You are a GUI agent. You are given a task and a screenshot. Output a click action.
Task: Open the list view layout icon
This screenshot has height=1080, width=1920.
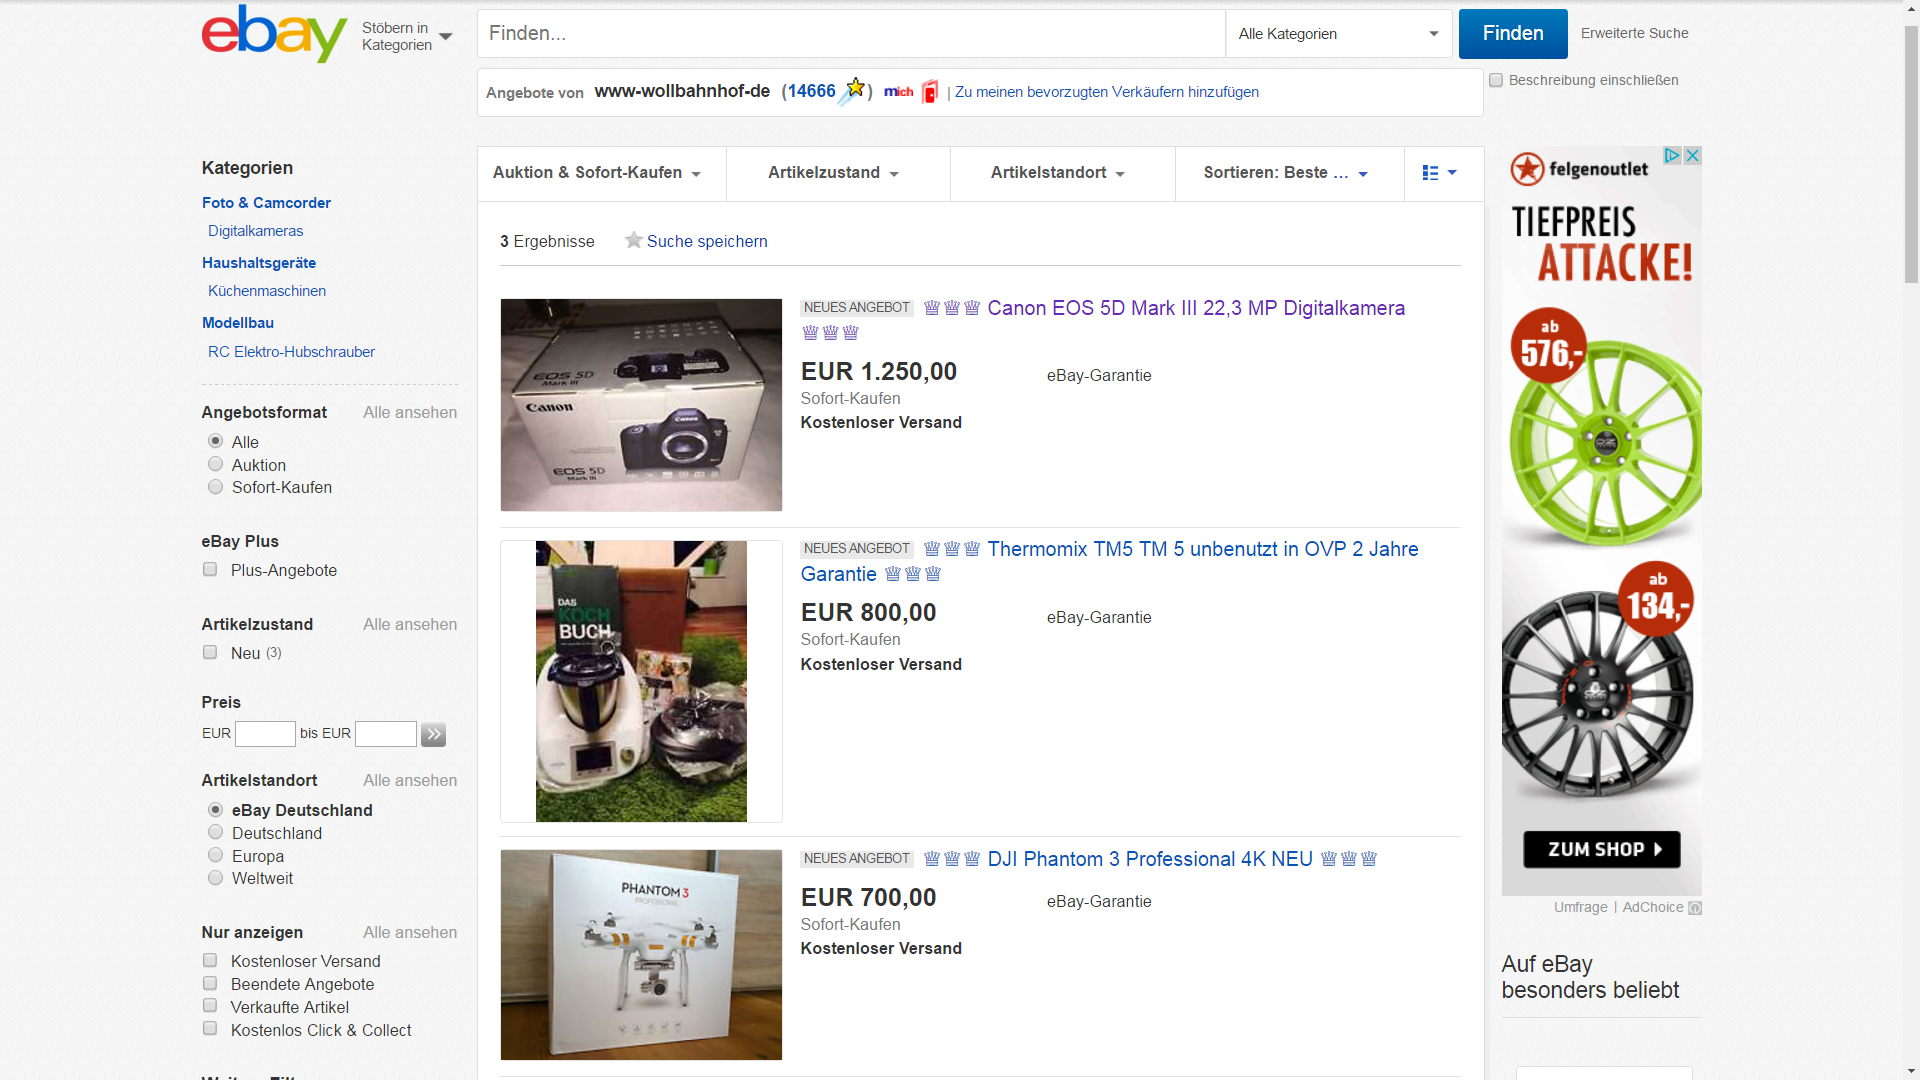click(x=1430, y=173)
